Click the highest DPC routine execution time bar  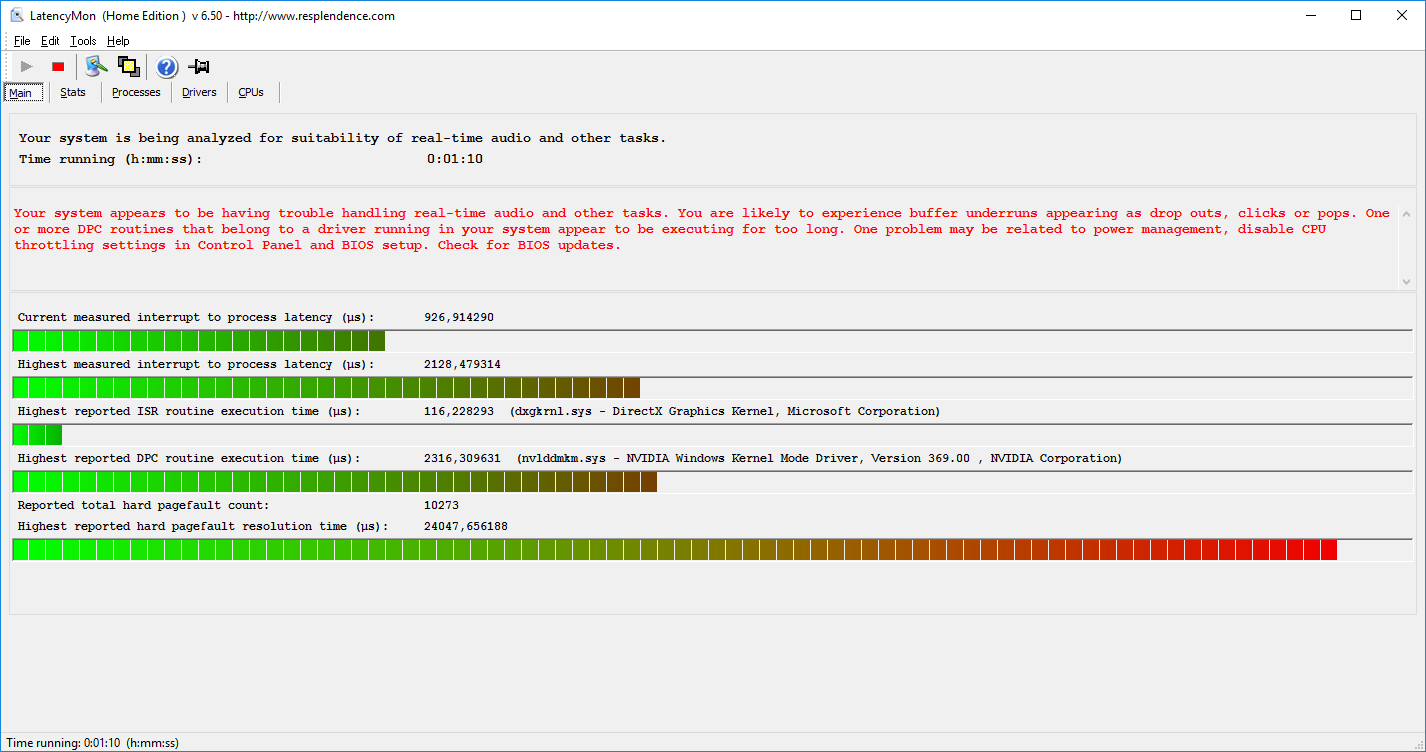[x=712, y=482]
